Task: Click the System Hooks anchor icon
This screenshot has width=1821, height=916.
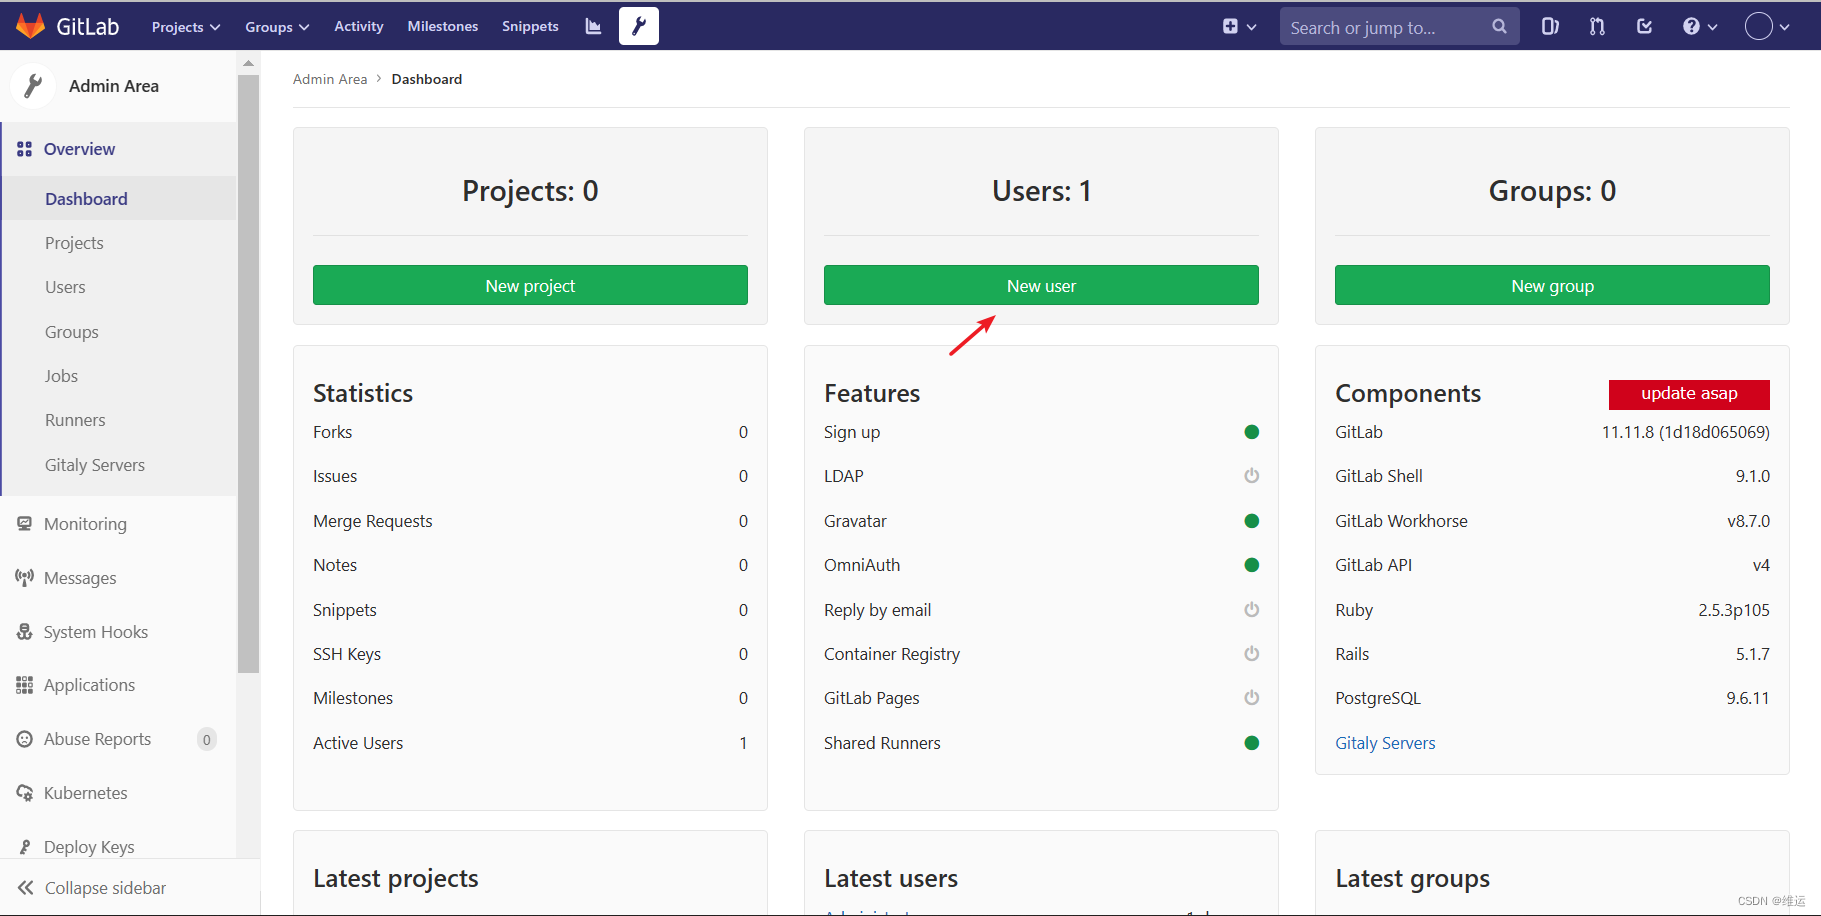Action: point(24,632)
